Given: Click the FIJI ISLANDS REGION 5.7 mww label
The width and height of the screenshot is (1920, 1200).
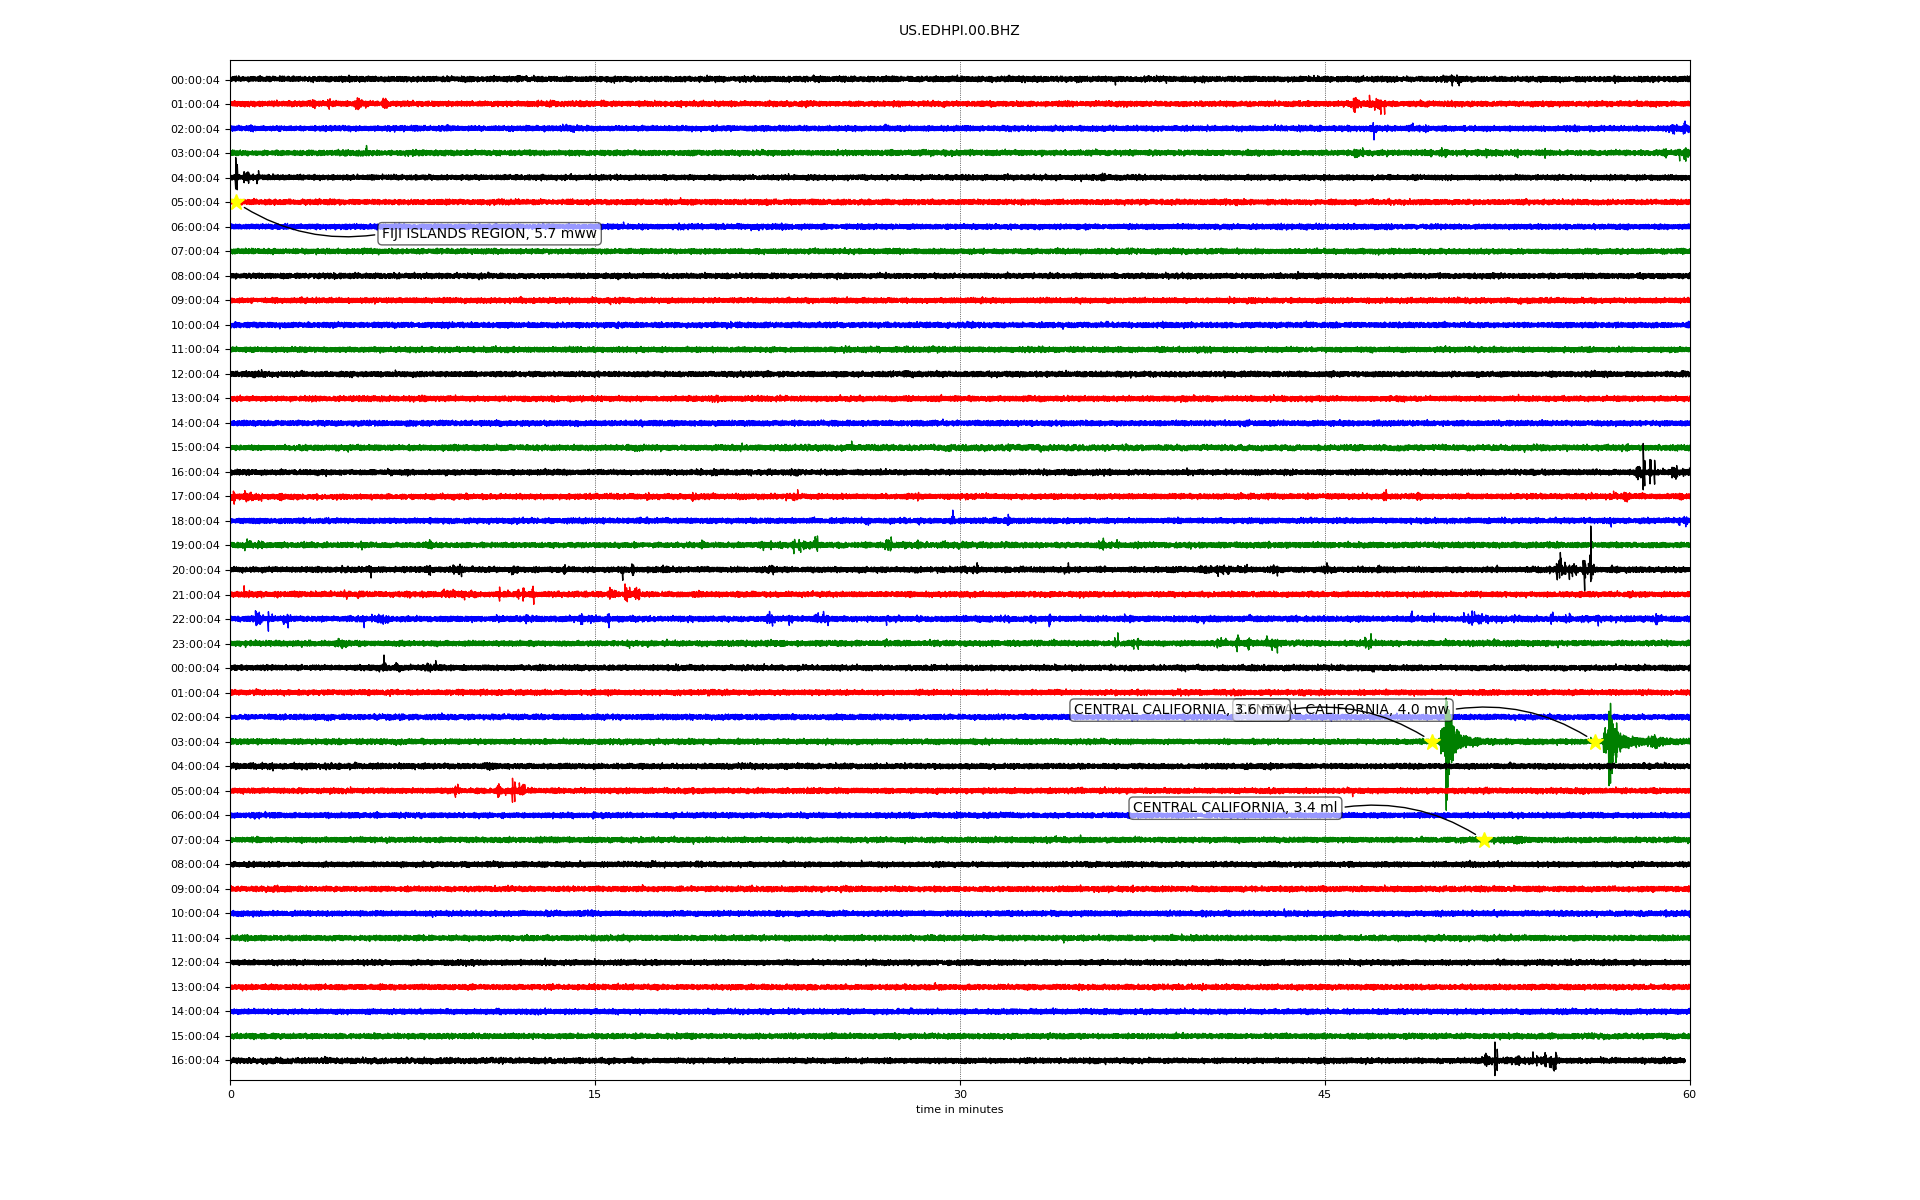Looking at the screenshot, I should [489, 234].
